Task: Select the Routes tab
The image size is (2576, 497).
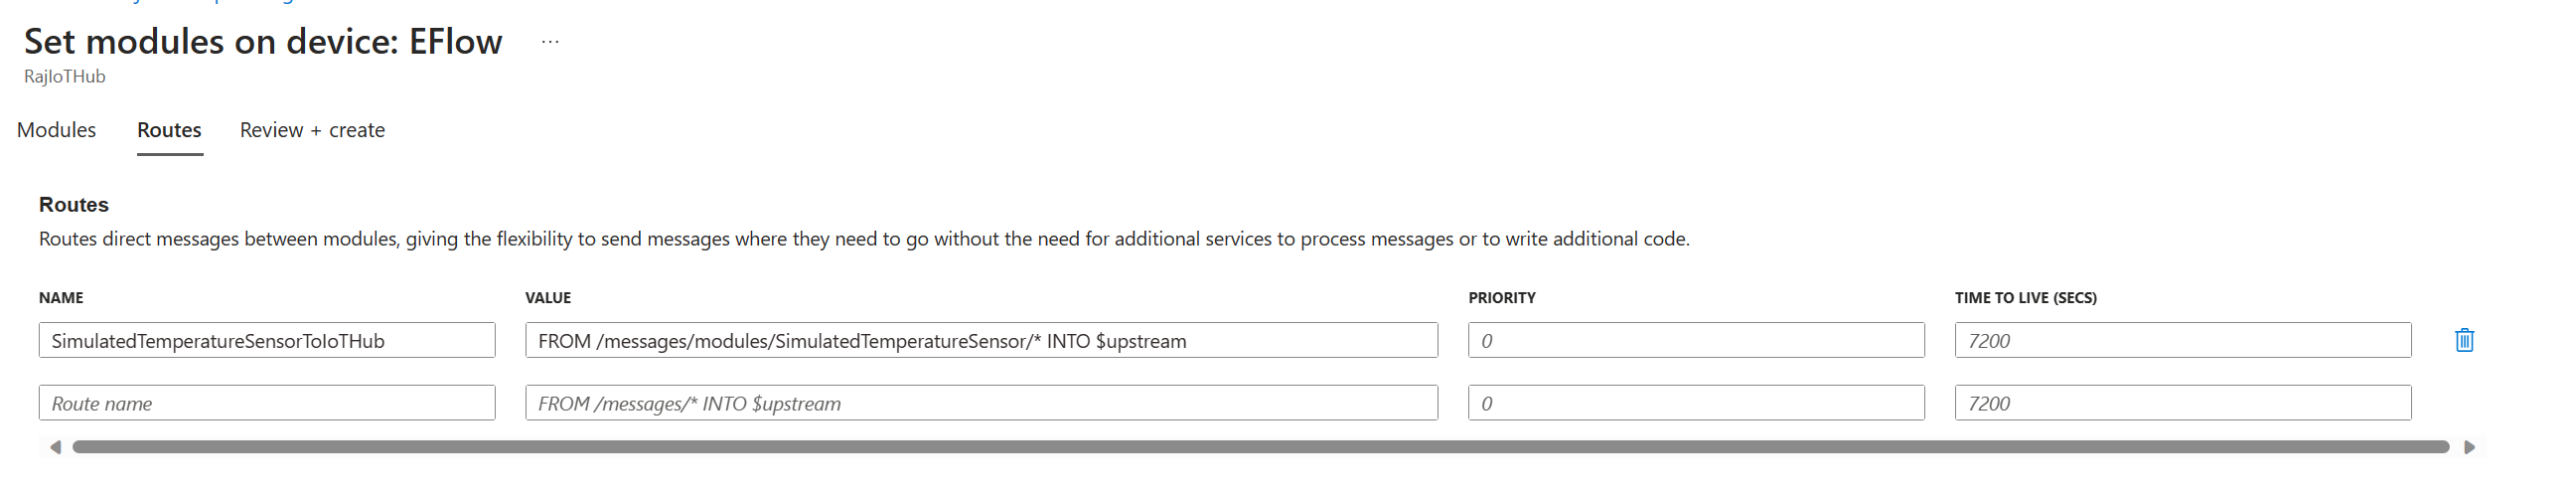Action: click(169, 130)
